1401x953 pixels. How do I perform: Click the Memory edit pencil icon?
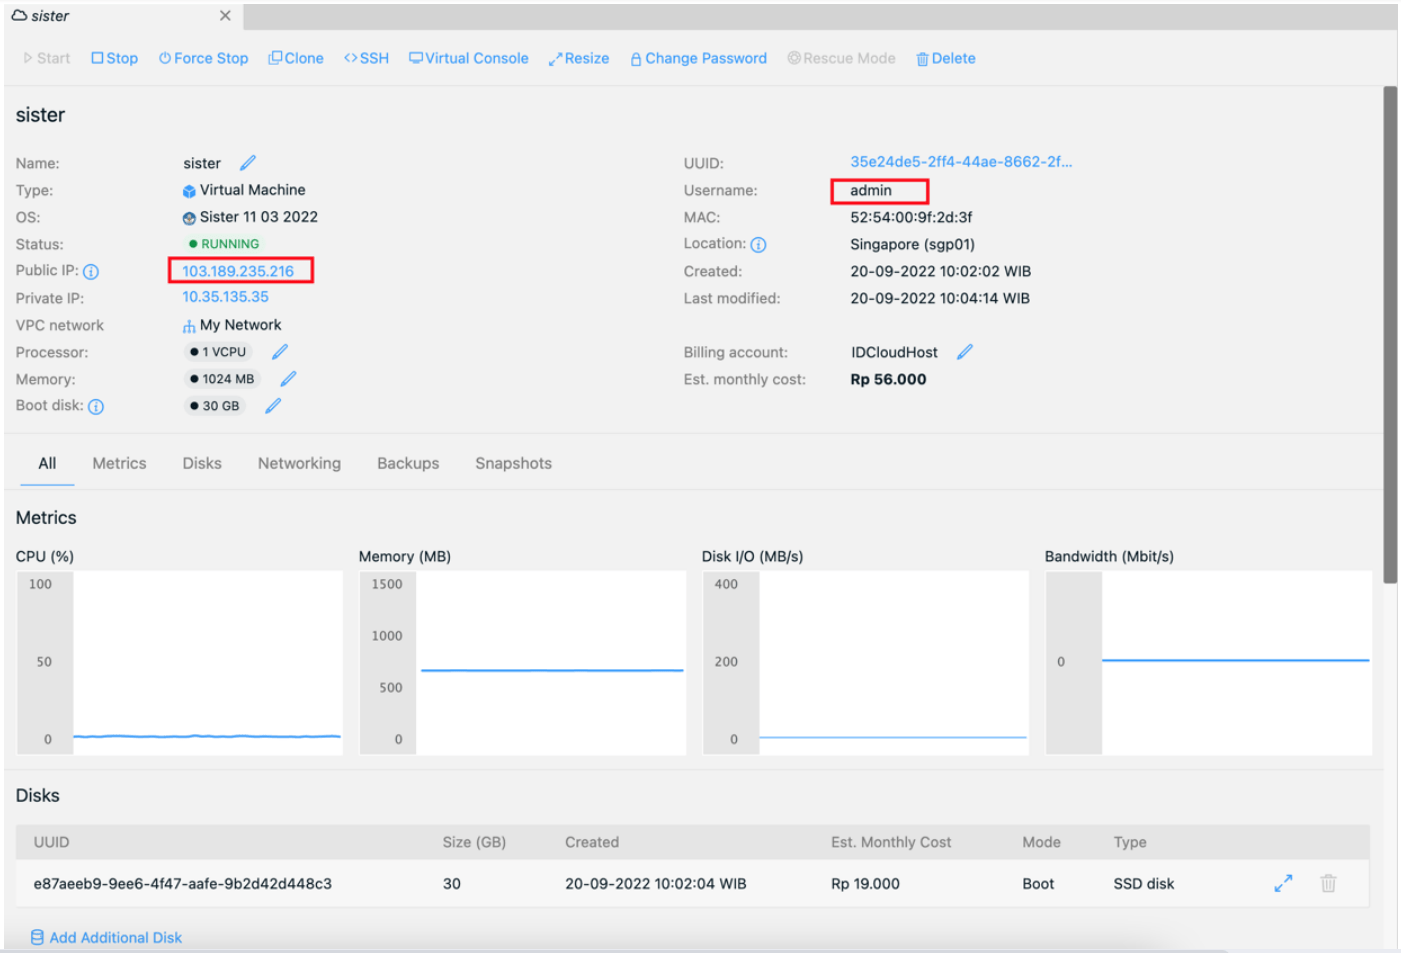288,379
